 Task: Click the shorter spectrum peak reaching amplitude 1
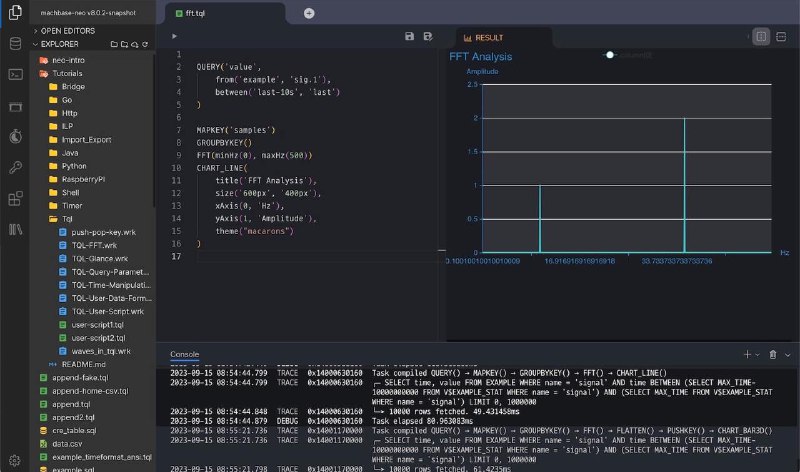[540, 219]
